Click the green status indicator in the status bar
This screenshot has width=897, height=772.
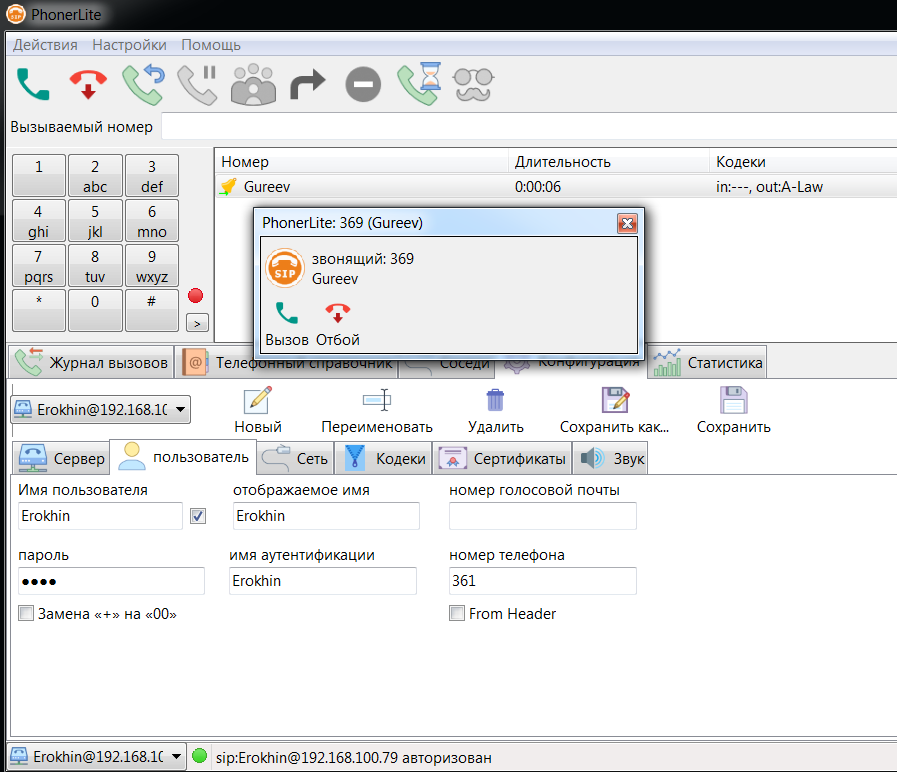200,756
